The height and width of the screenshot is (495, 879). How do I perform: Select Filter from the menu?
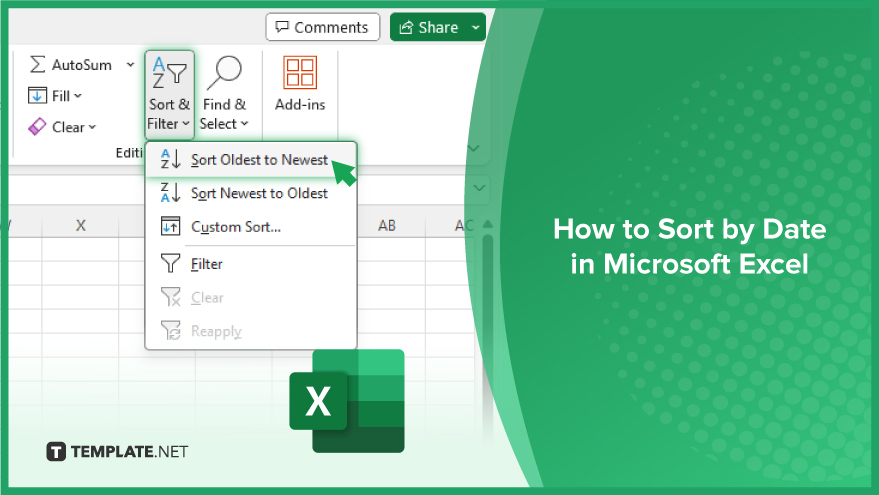click(x=251, y=264)
